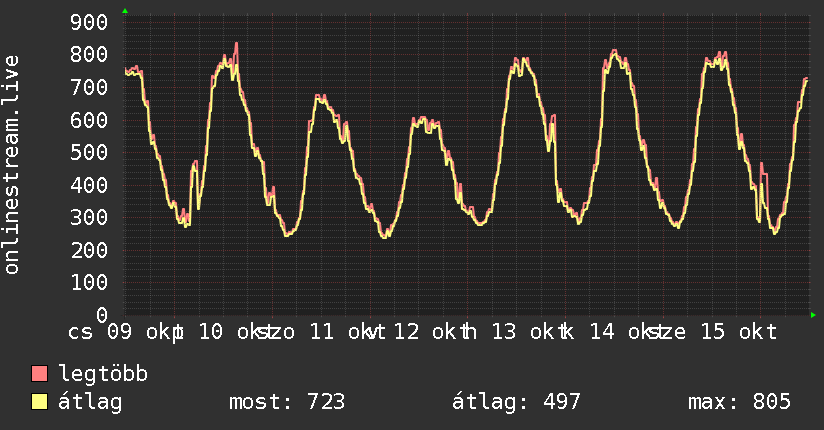The image size is (824, 430).
Task: Select the átlag legend label
Action: pyautogui.click(x=90, y=402)
